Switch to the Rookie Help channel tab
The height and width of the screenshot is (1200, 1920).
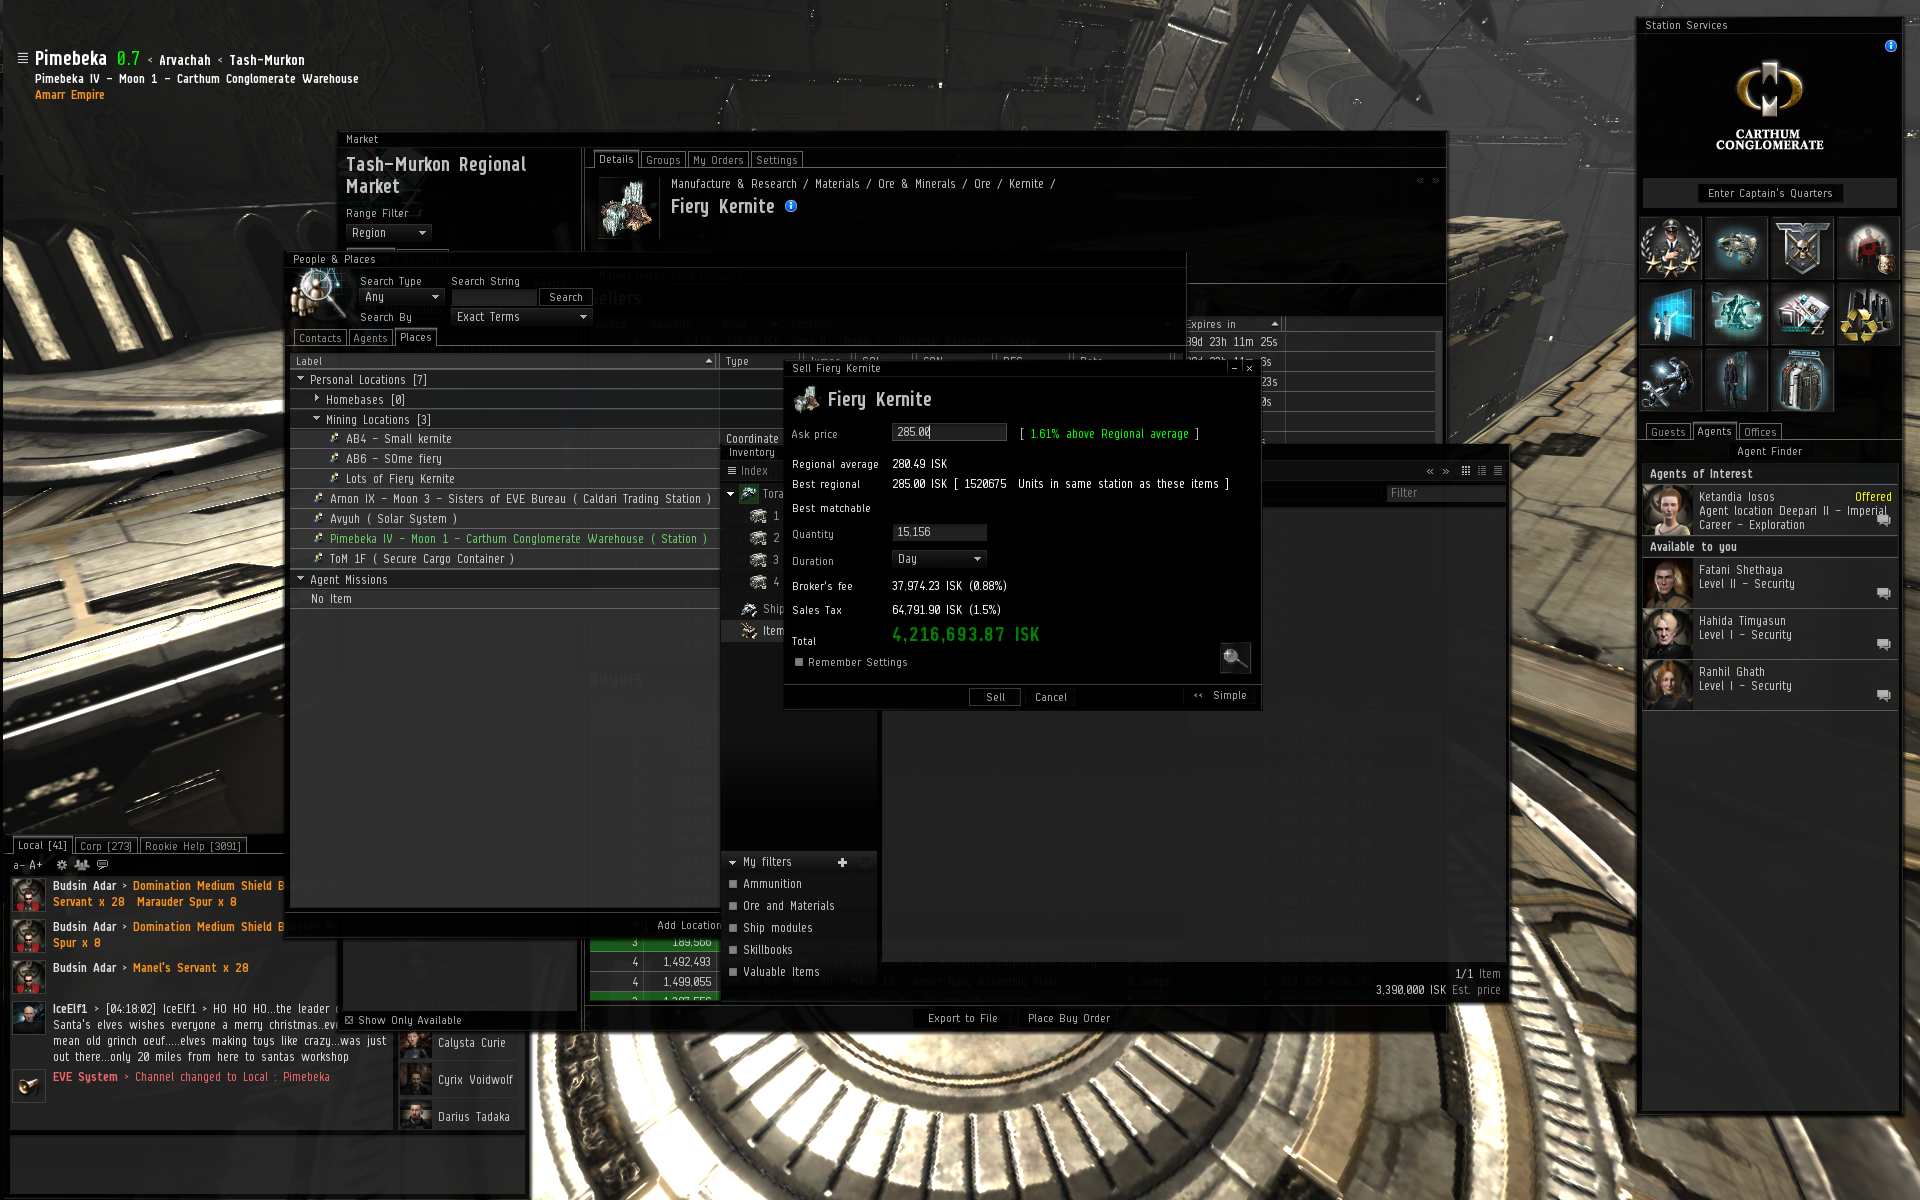coord(193,846)
